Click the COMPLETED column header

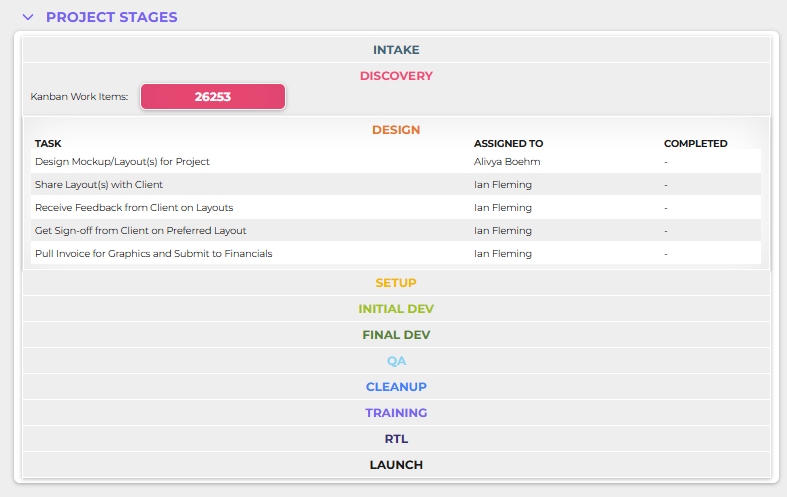[696, 144]
